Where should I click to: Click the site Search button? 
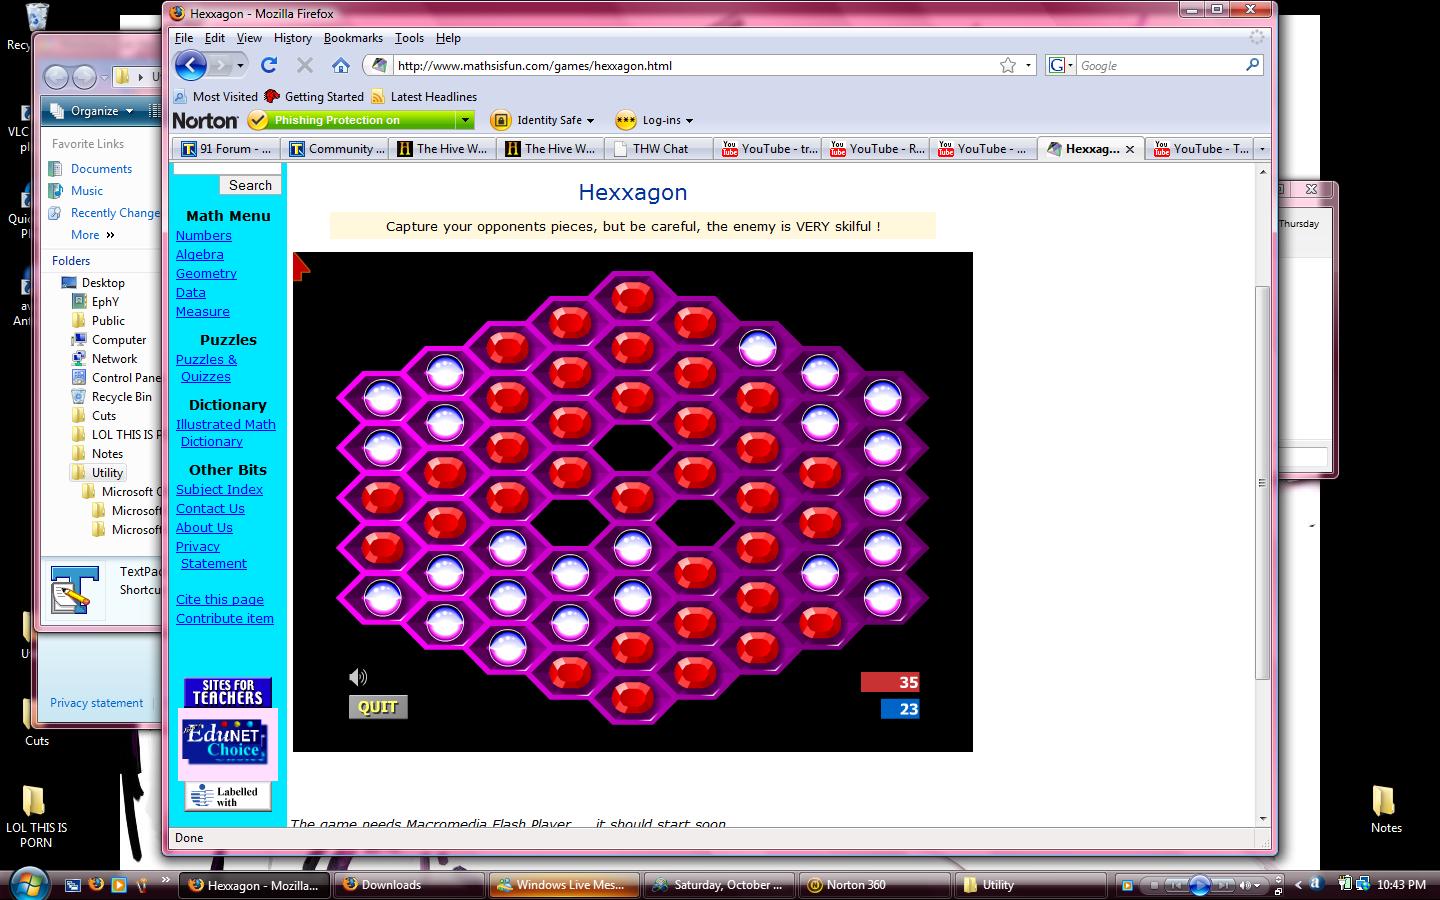coord(250,185)
